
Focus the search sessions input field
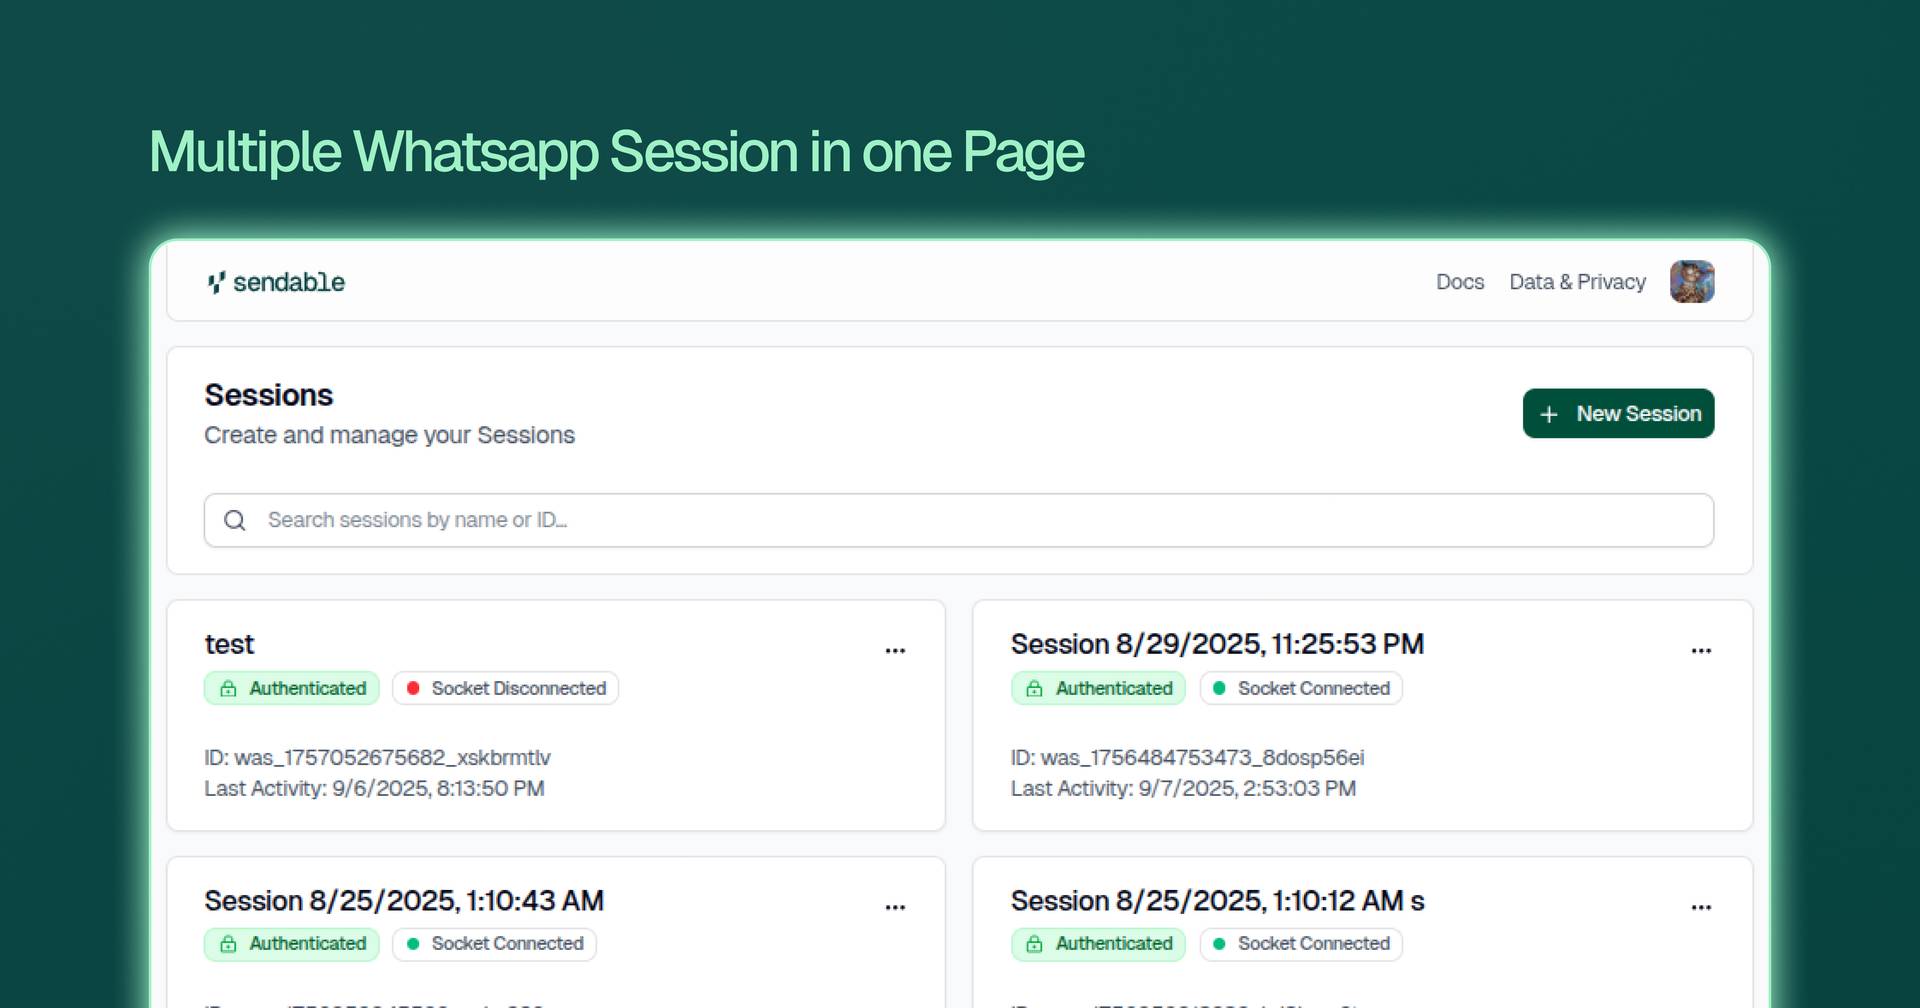pyautogui.click(x=960, y=520)
